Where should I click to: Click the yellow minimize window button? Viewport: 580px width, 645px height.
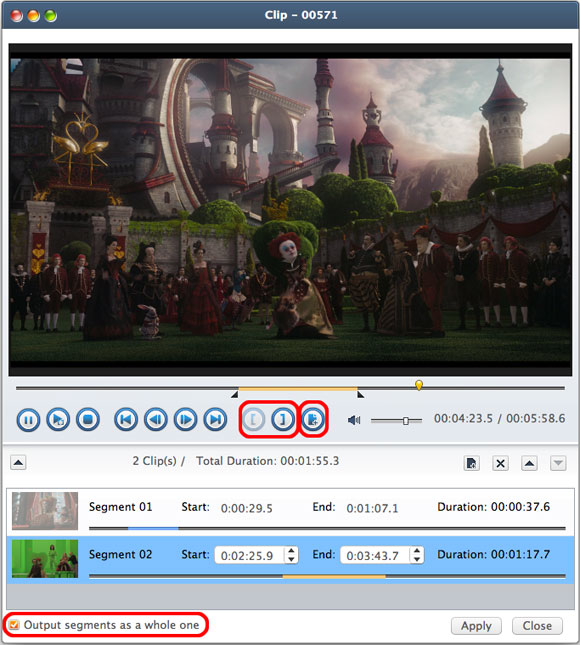click(x=33, y=16)
